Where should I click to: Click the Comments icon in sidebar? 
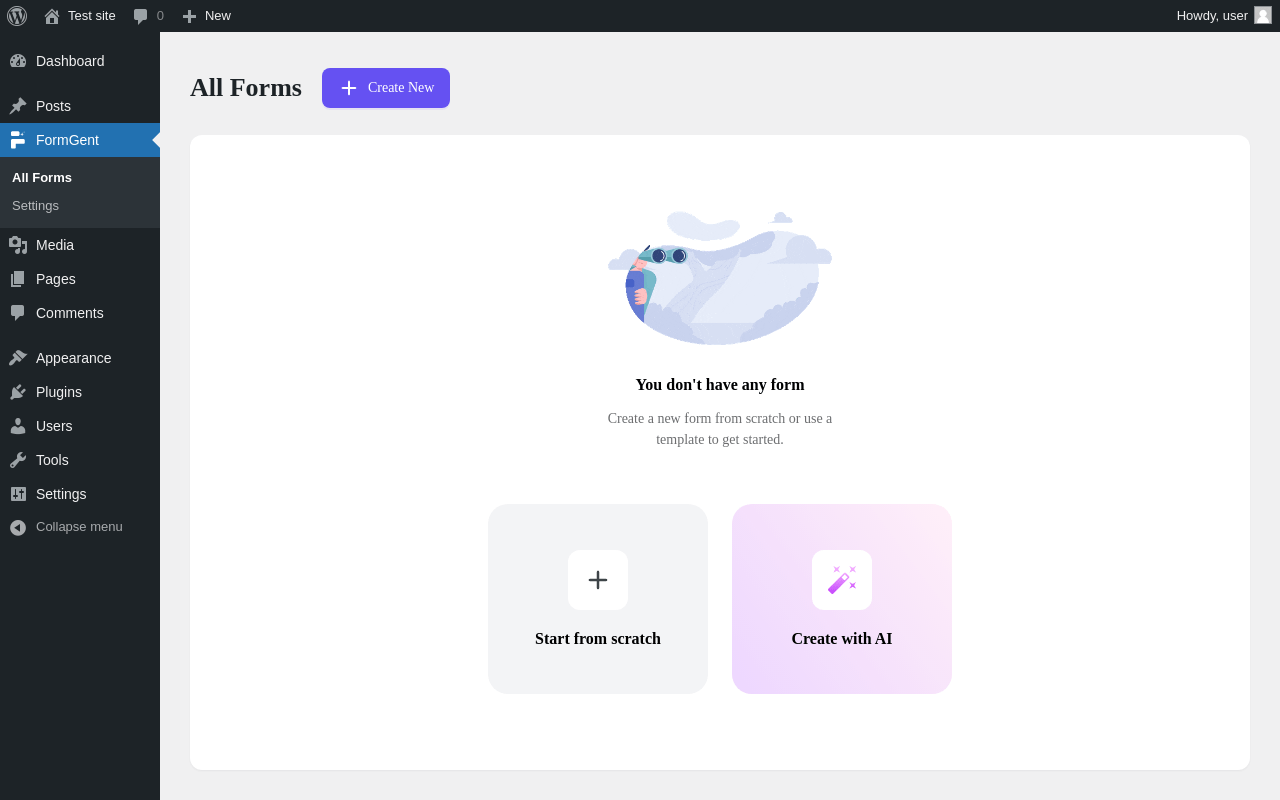click(x=18, y=313)
